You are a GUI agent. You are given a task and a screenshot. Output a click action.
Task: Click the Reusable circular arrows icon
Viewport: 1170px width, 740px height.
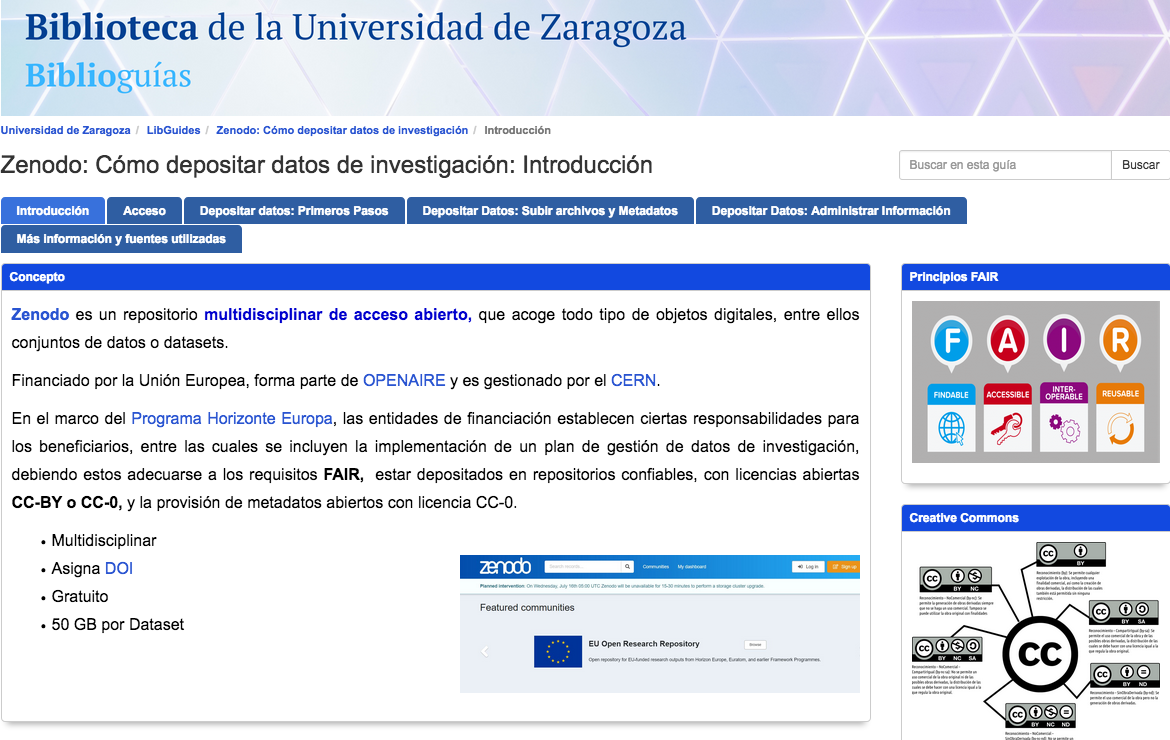tap(1120, 429)
